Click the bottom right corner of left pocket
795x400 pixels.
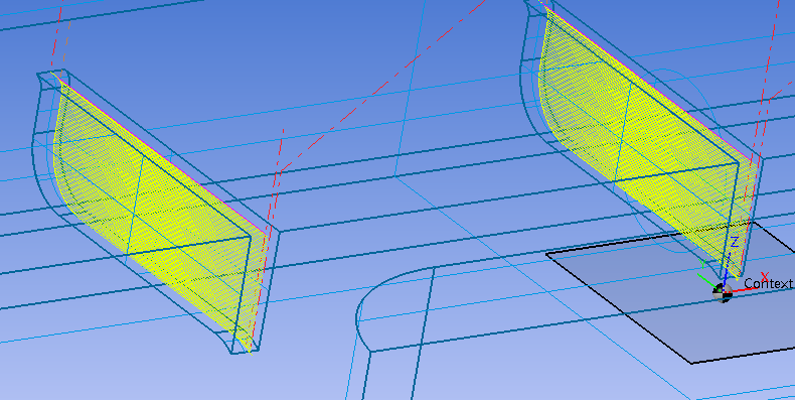click(248, 352)
